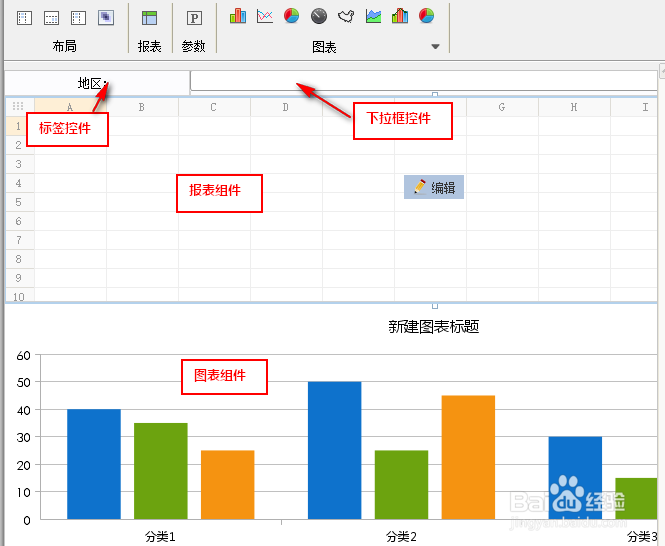Expand the 图表 chart gallery dropdown arrow
The height and width of the screenshot is (546, 665).
click(x=435, y=46)
